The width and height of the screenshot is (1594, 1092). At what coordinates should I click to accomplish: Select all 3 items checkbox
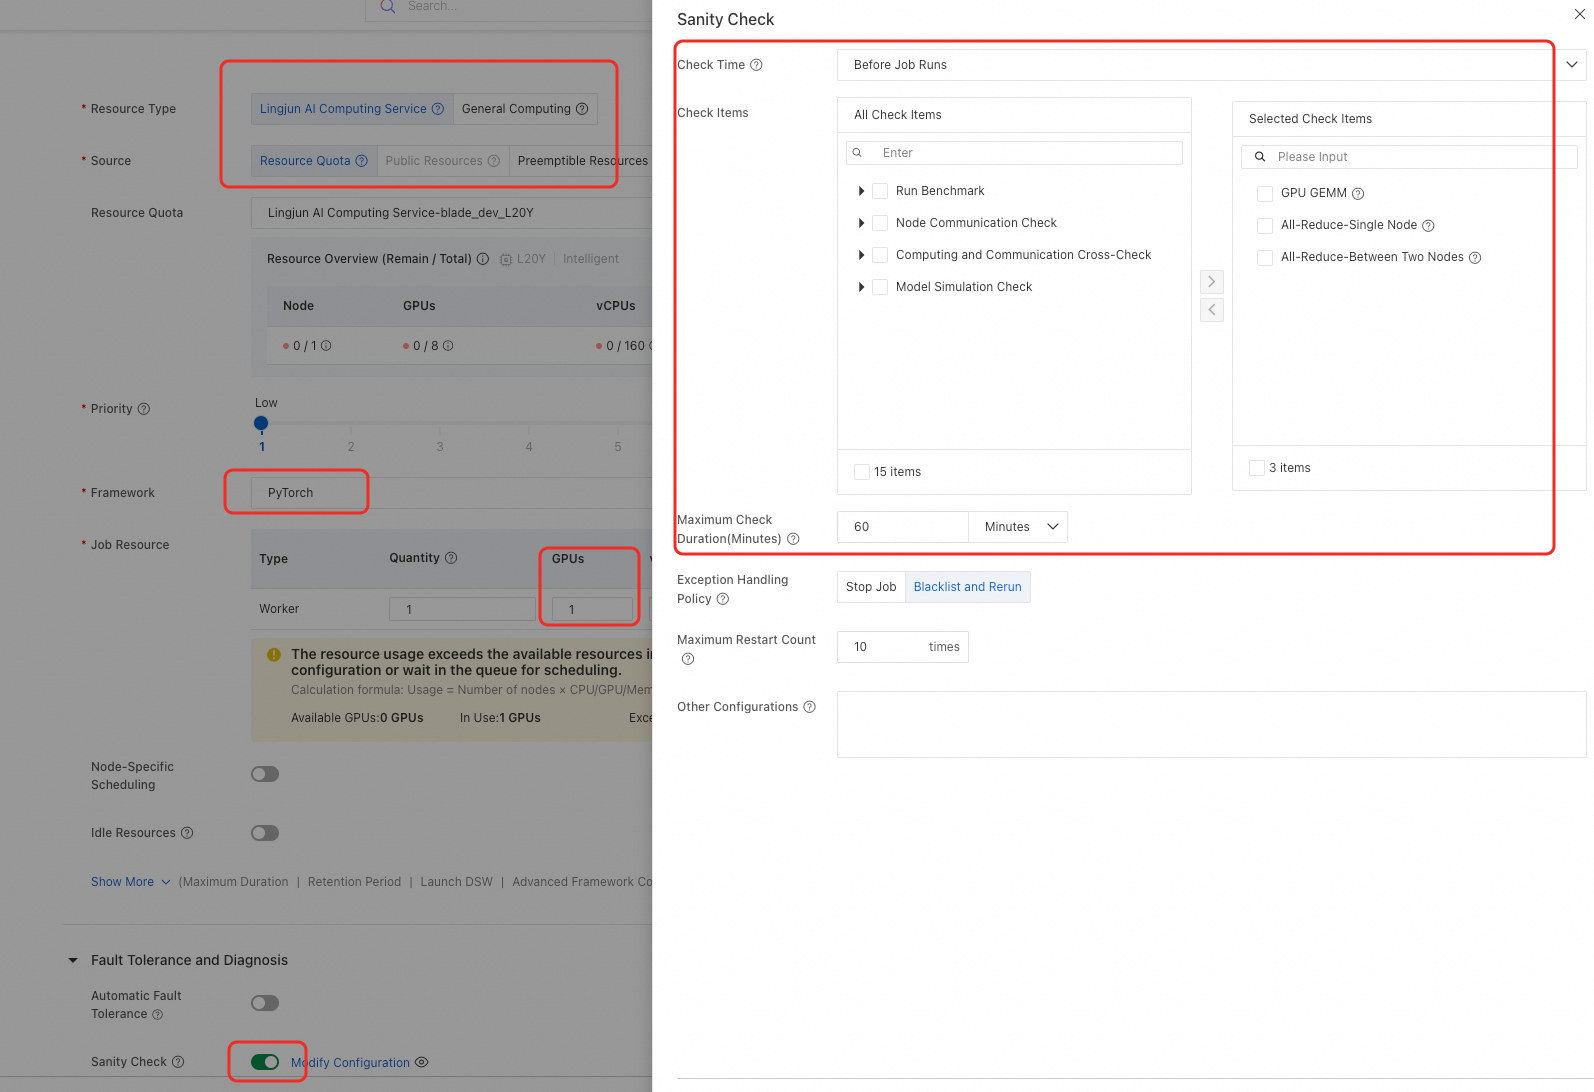(x=1257, y=468)
